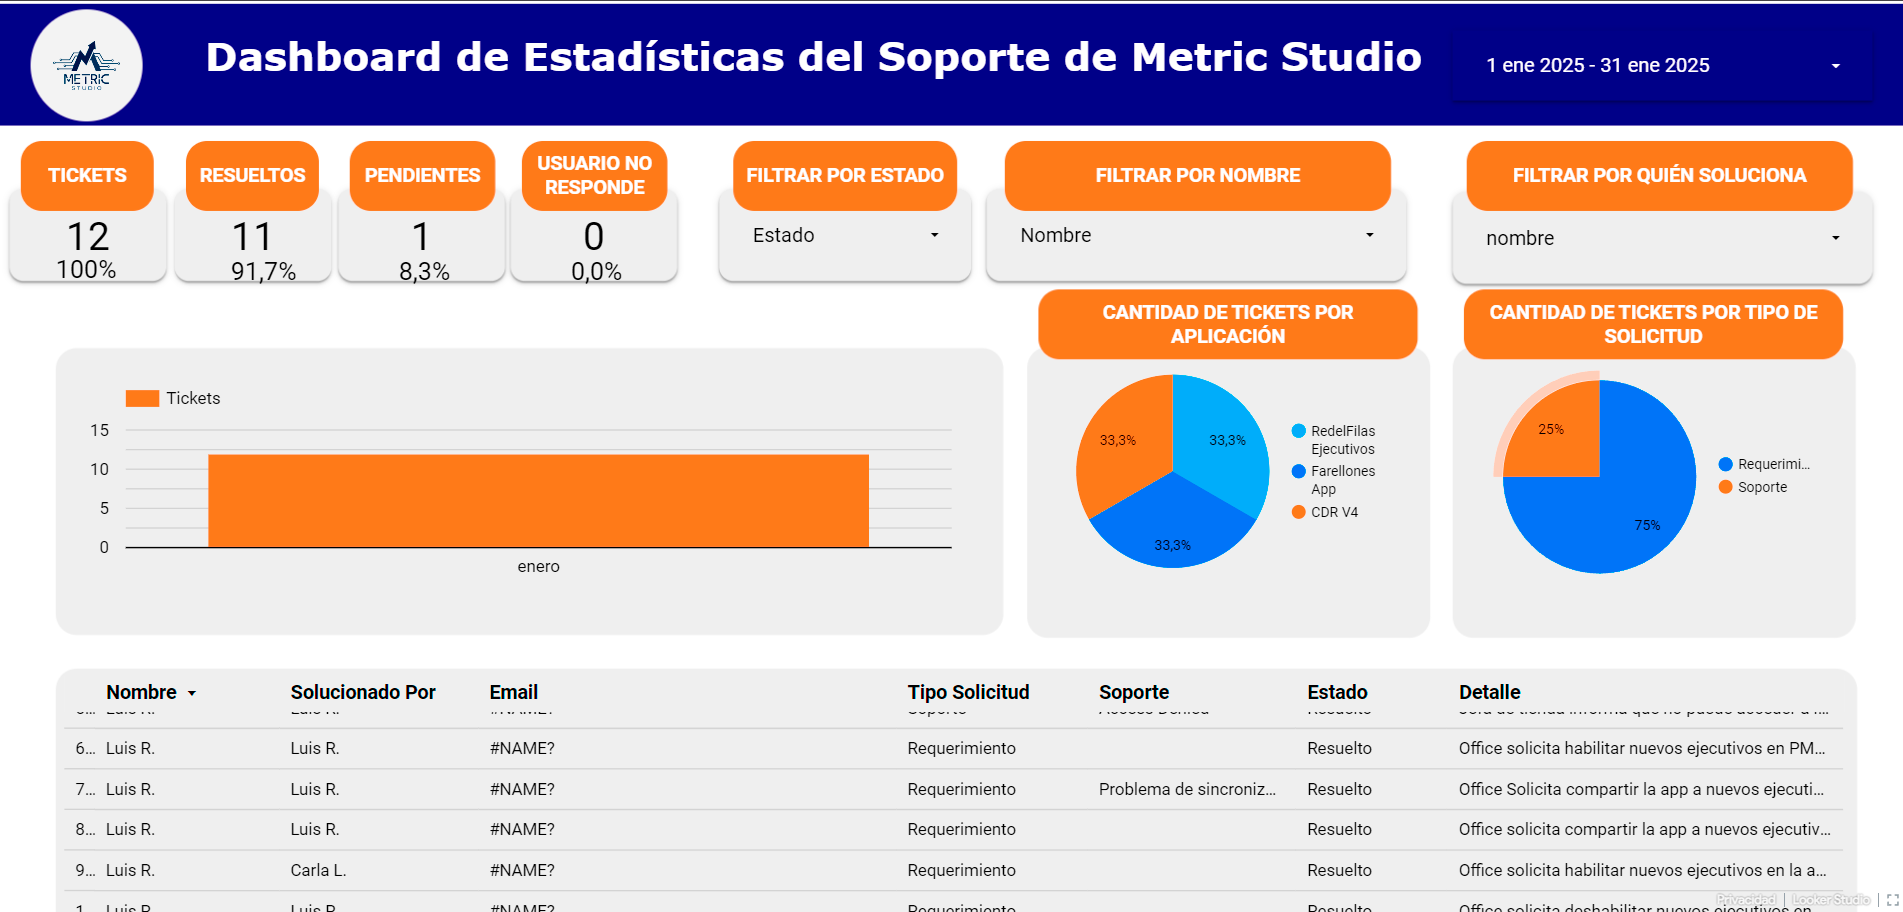Screen dimensions: 1903x912
Task: Sort table by Tipo Solicitud column
Action: click(x=968, y=692)
